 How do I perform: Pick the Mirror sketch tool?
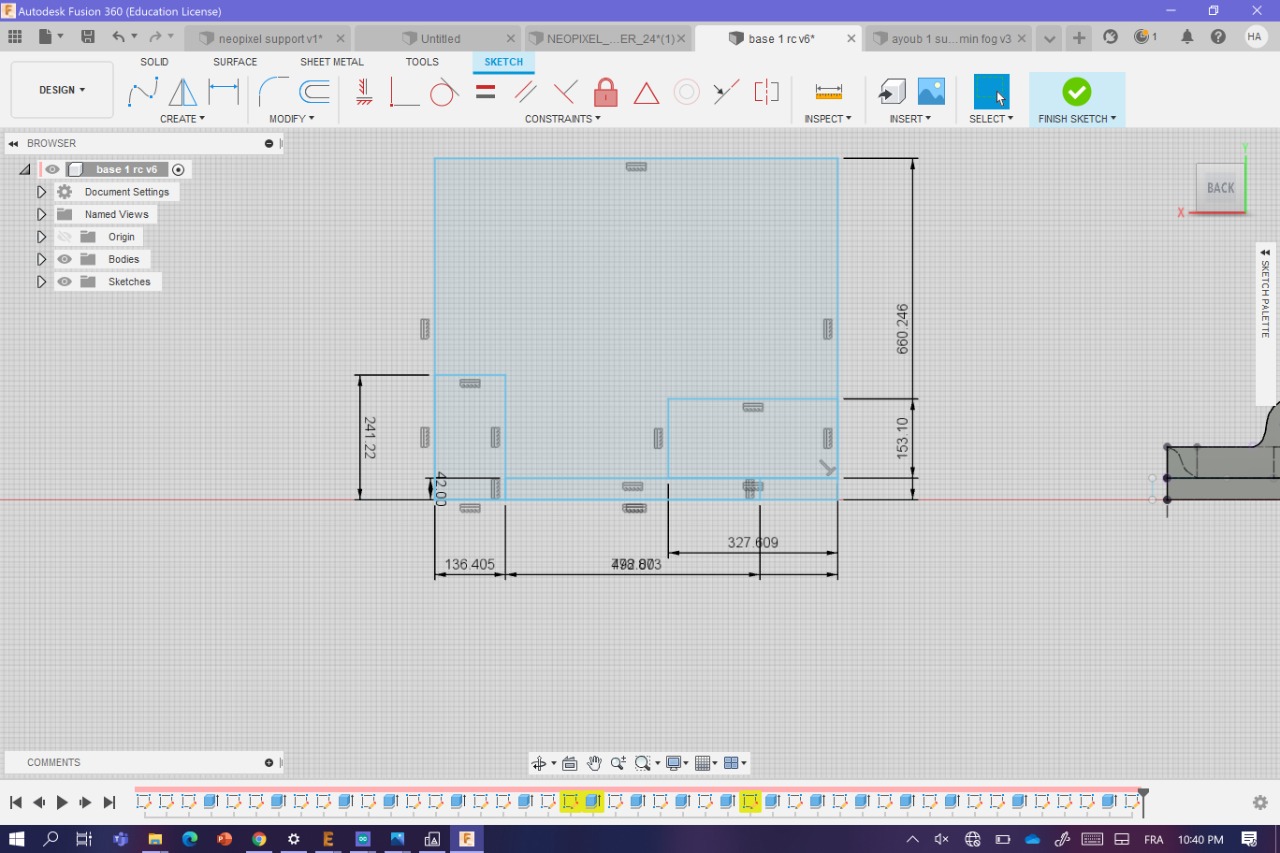click(183, 92)
